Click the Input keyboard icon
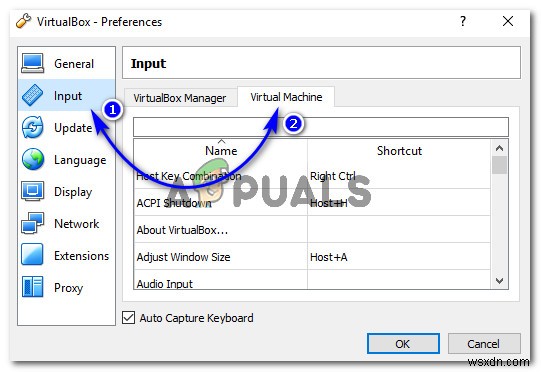541x372 pixels. pos(32,95)
